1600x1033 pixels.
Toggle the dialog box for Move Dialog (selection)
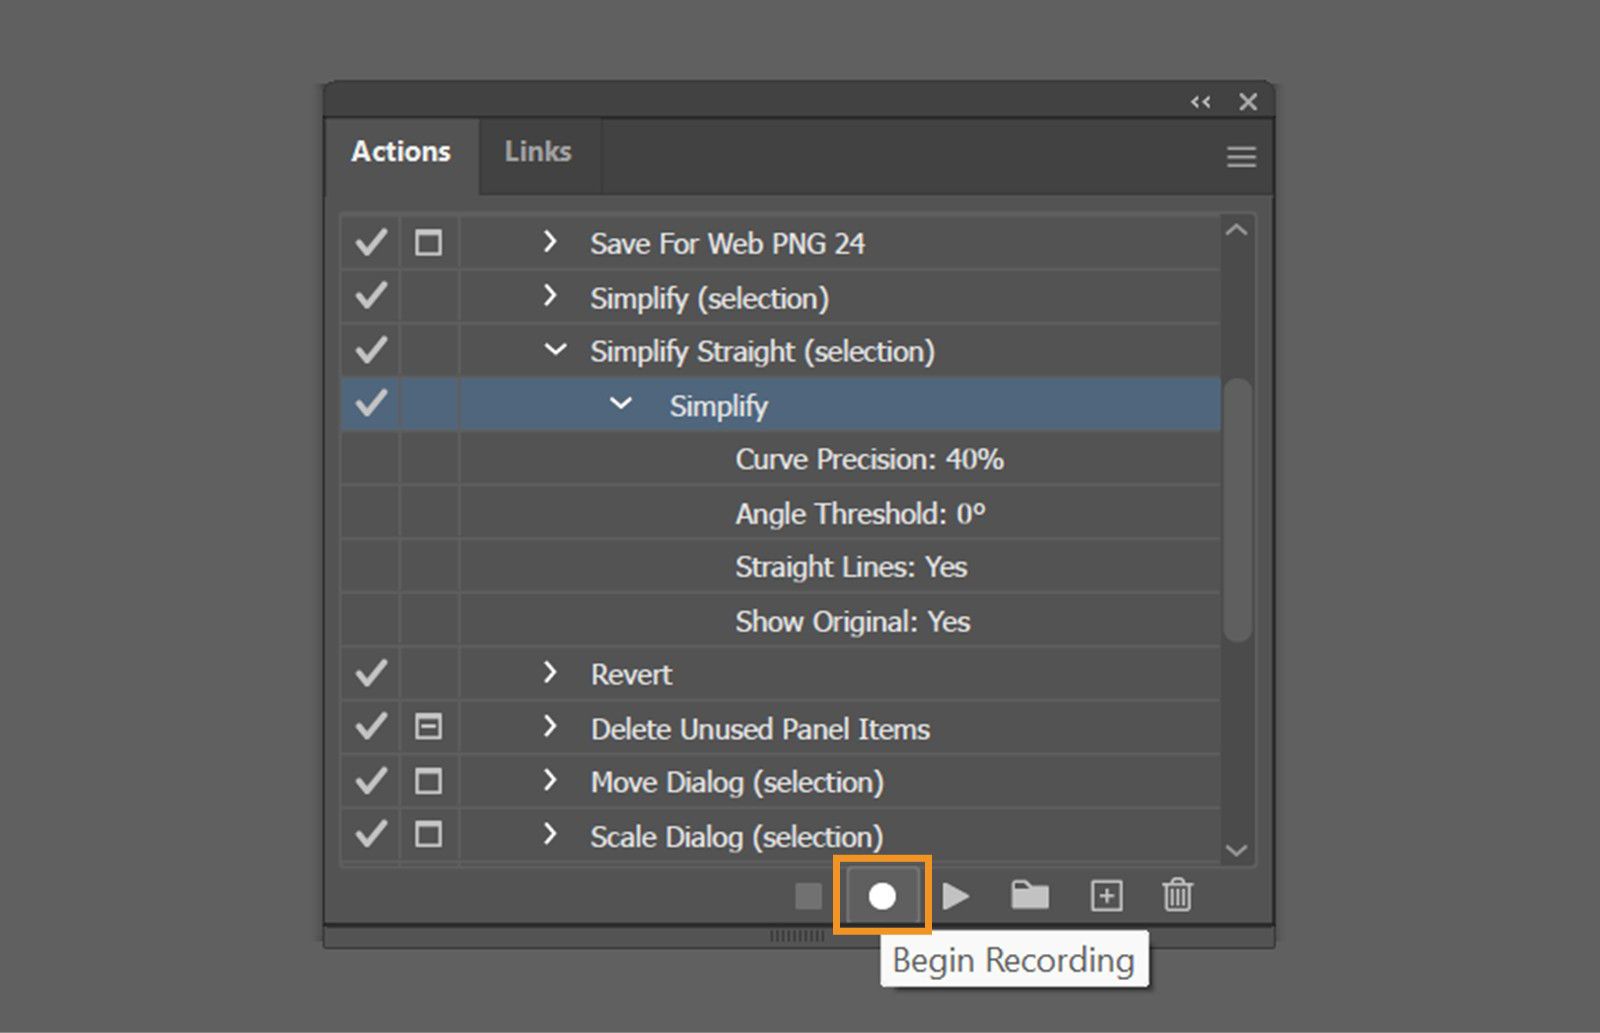tap(428, 781)
